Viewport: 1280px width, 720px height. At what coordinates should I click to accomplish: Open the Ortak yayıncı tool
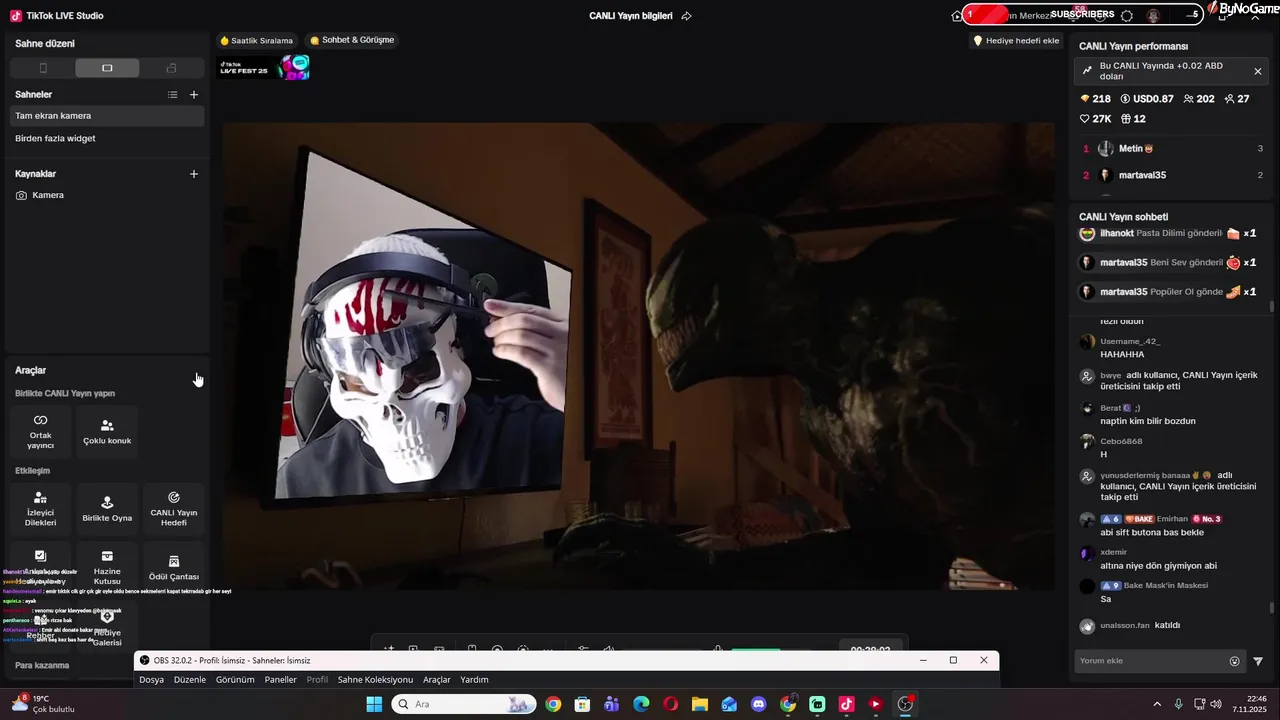(x=41, y=431)
